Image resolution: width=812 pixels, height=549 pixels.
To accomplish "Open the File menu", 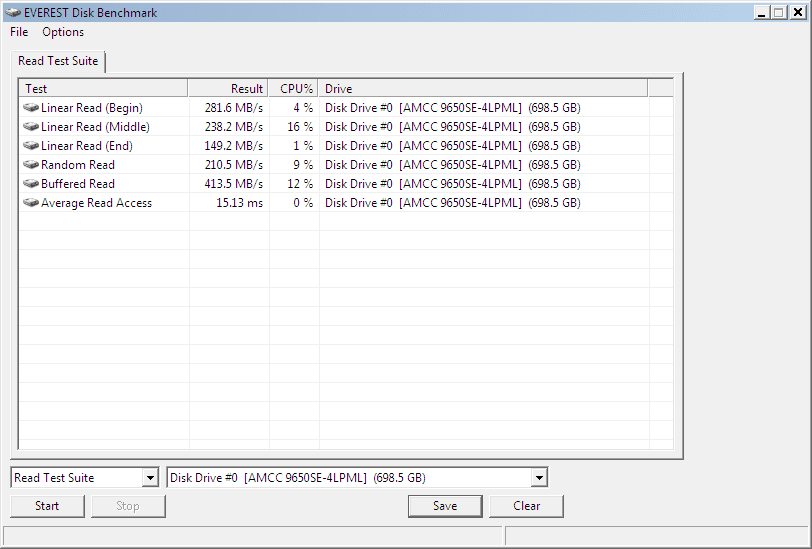I will pos(19,32).
